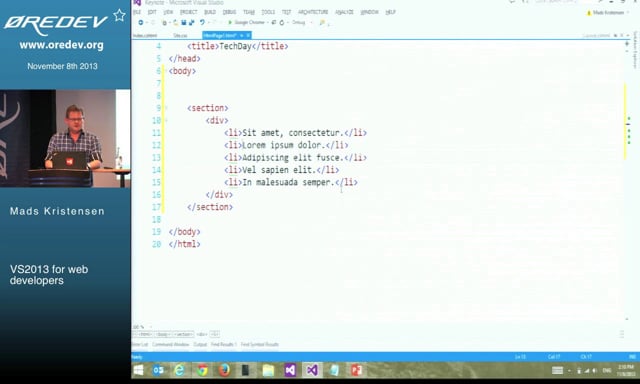This screenshot has width=640, height=384.
Task: Open the Output panel tab
Action: [x=200, y=345]
